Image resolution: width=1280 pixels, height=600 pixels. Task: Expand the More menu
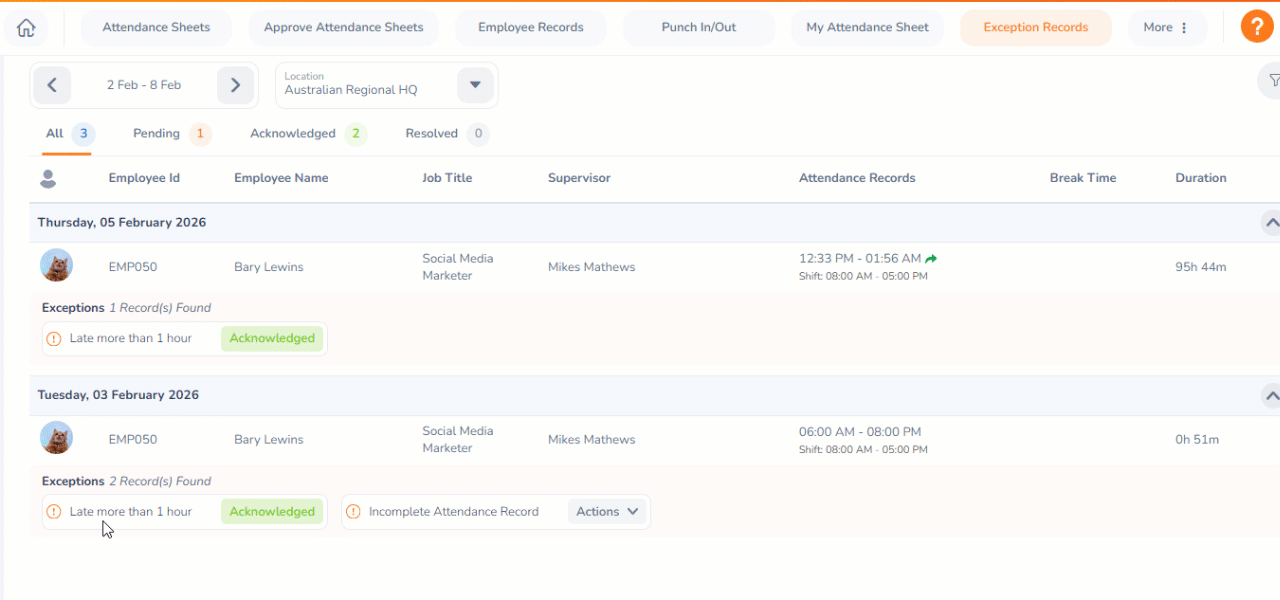pos(1166,28)
